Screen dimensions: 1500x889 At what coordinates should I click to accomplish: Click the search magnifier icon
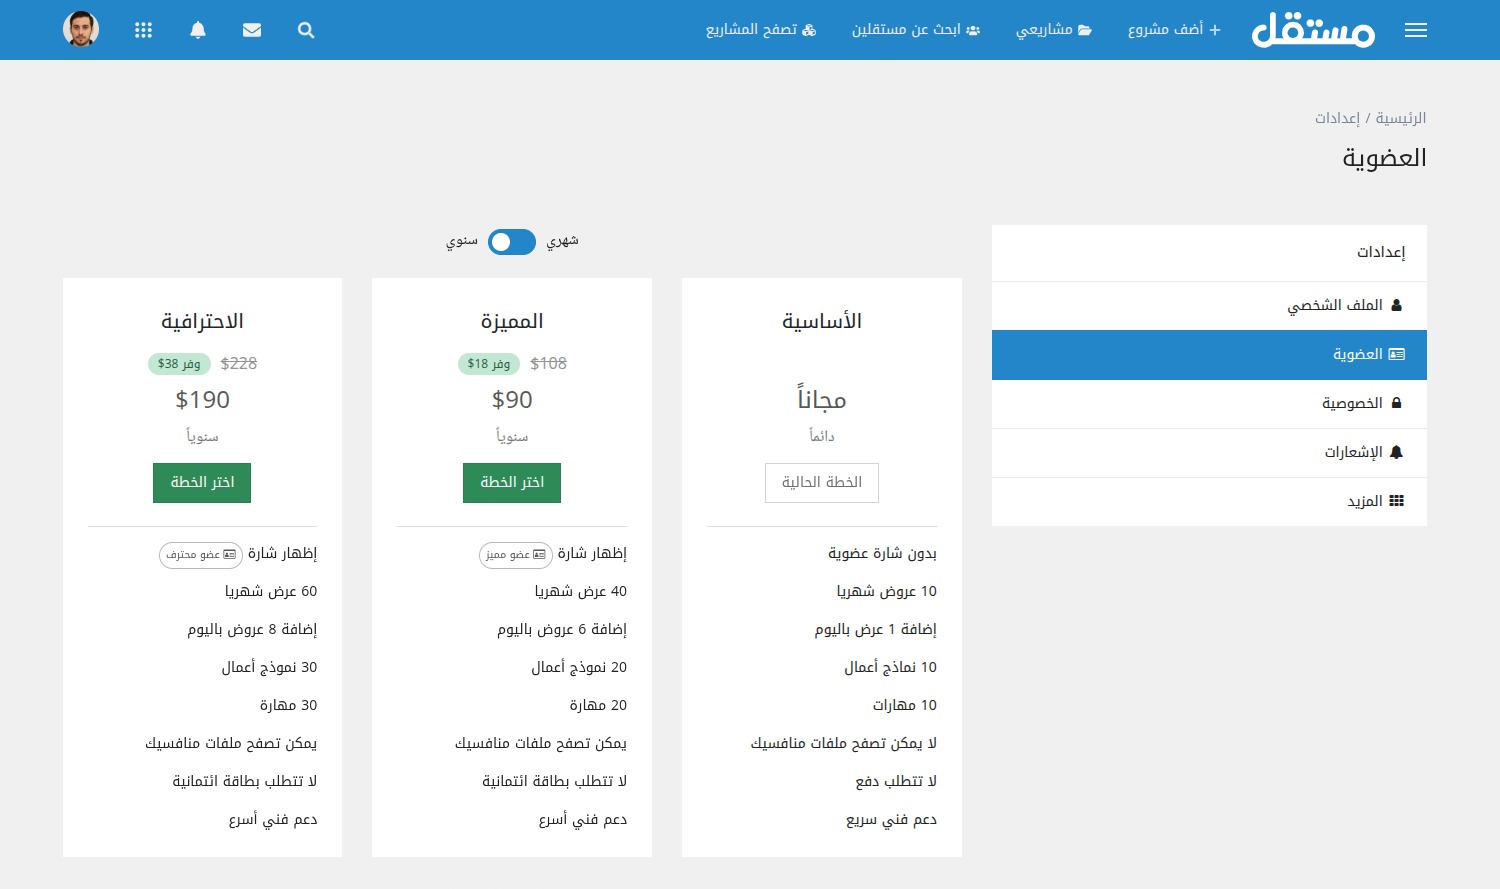coord(306,30)
